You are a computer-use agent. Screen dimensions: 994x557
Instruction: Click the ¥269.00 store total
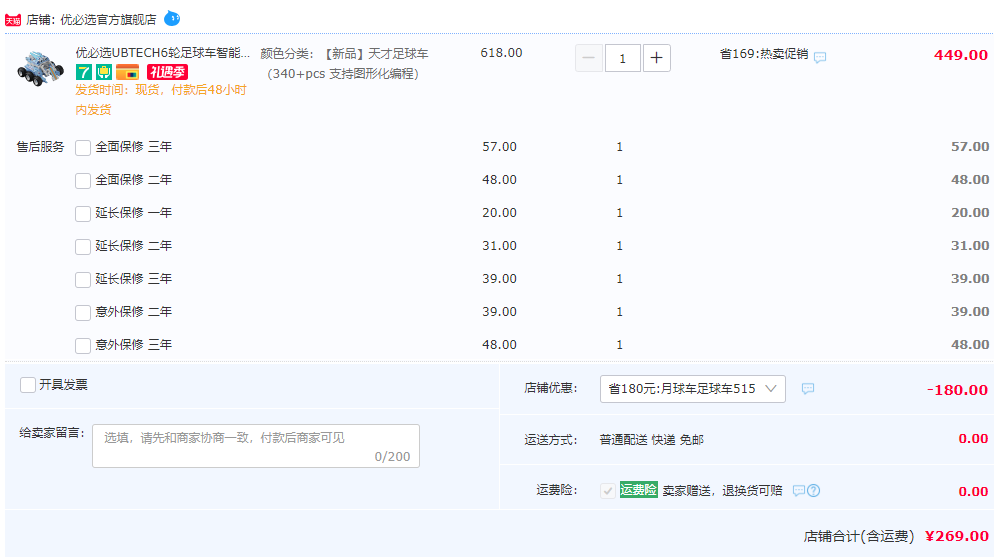tap(957, 536)
